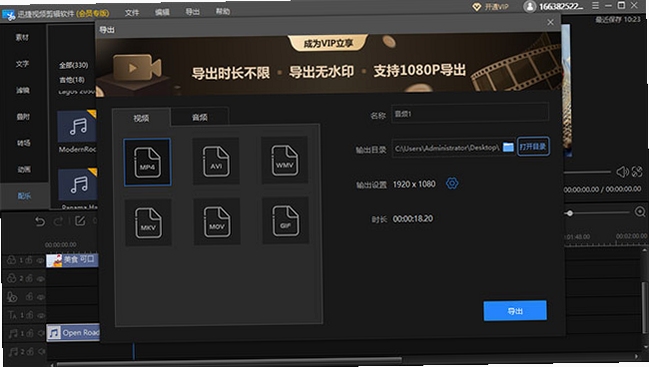
Task: Choose the GIF format icon
Action: 285,221
